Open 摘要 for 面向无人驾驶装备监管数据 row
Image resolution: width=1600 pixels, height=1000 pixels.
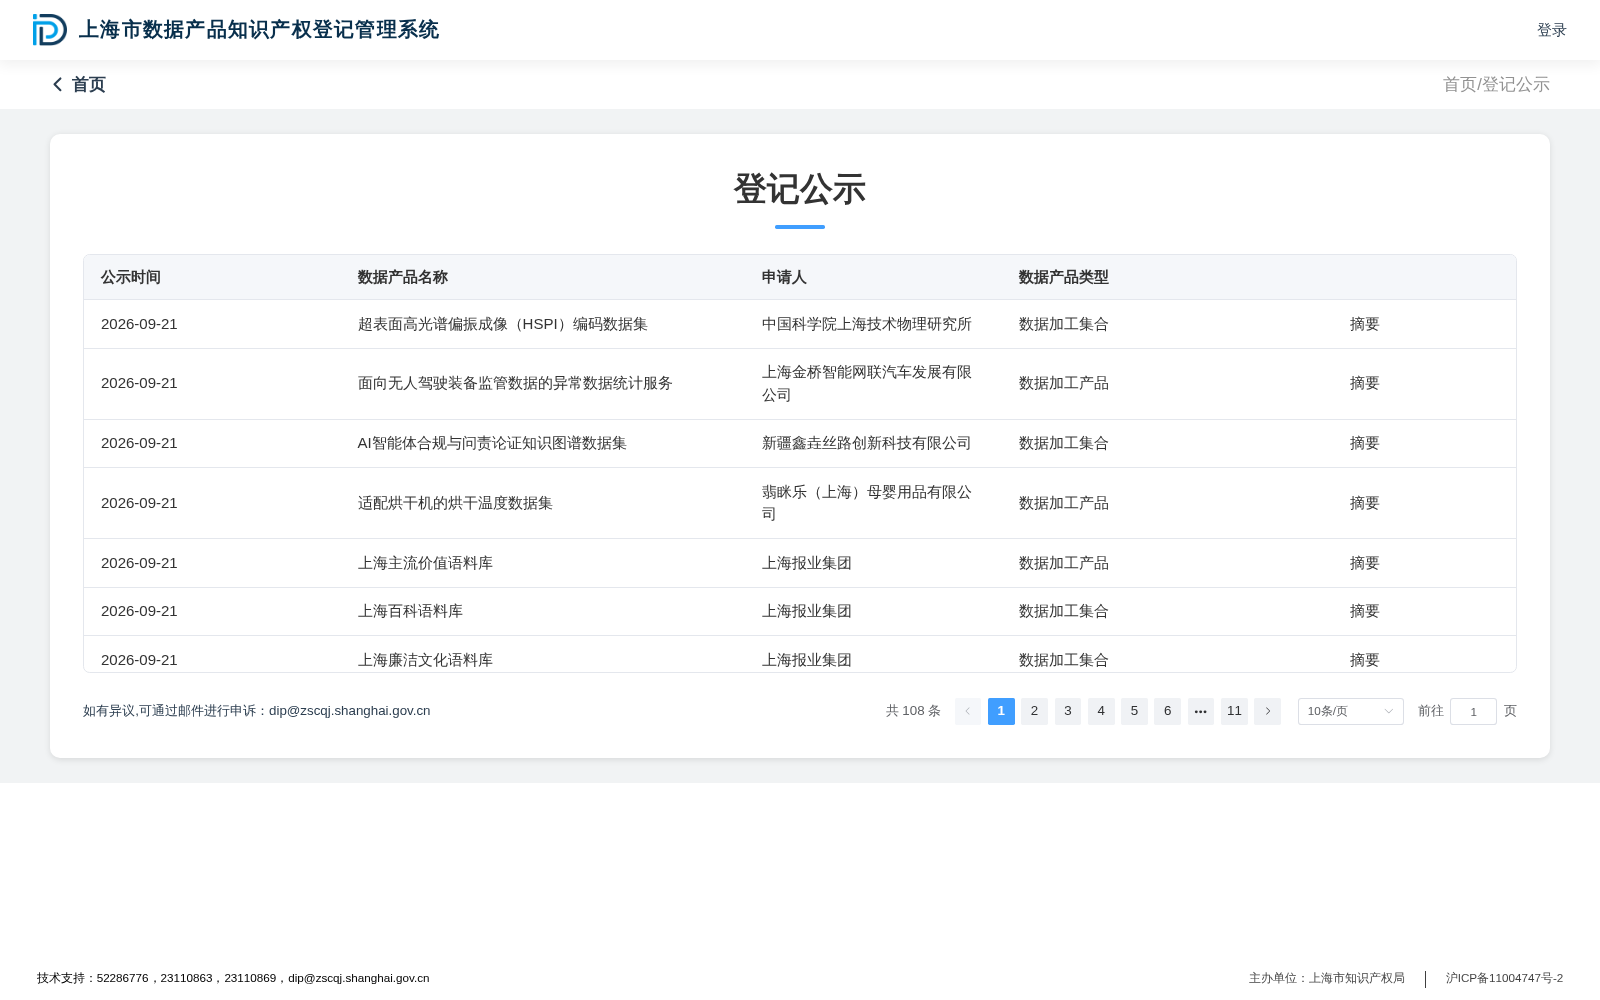(1365, 383)
